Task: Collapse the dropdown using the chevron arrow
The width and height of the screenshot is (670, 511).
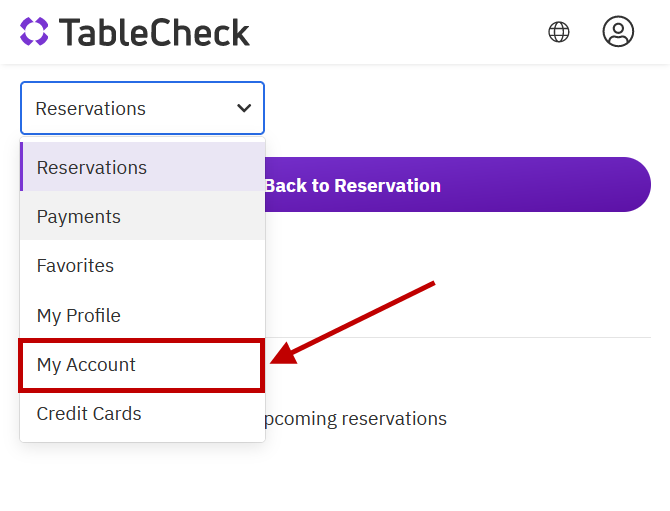Action: click(244, 108)
